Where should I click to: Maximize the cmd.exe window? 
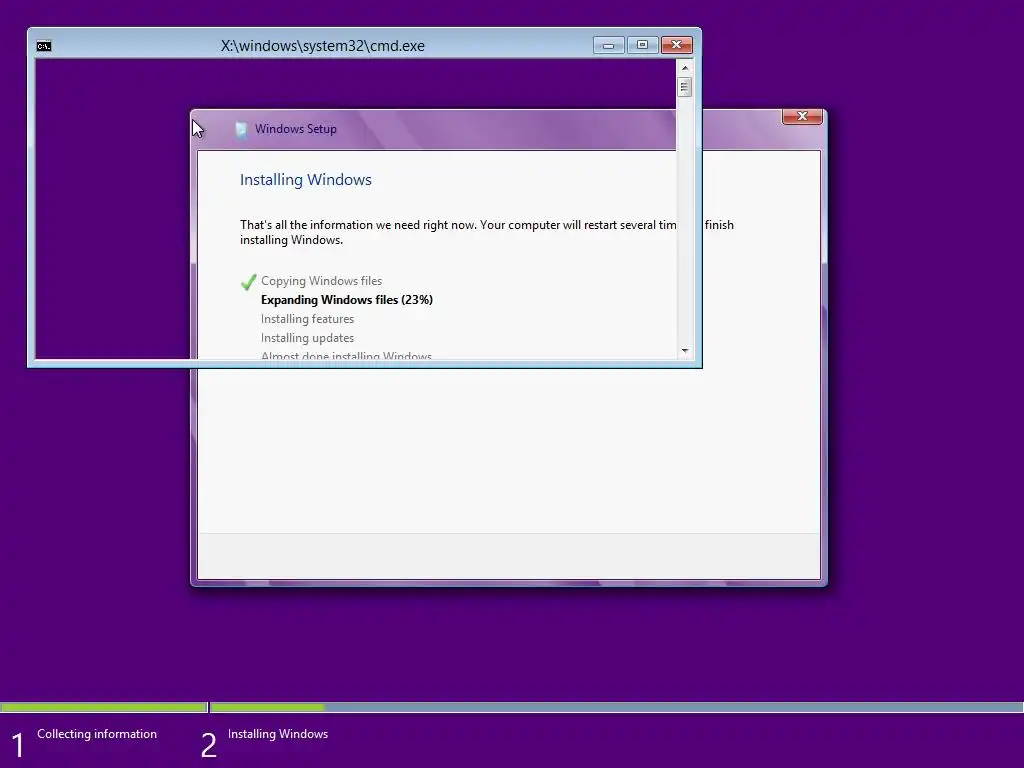643,45
